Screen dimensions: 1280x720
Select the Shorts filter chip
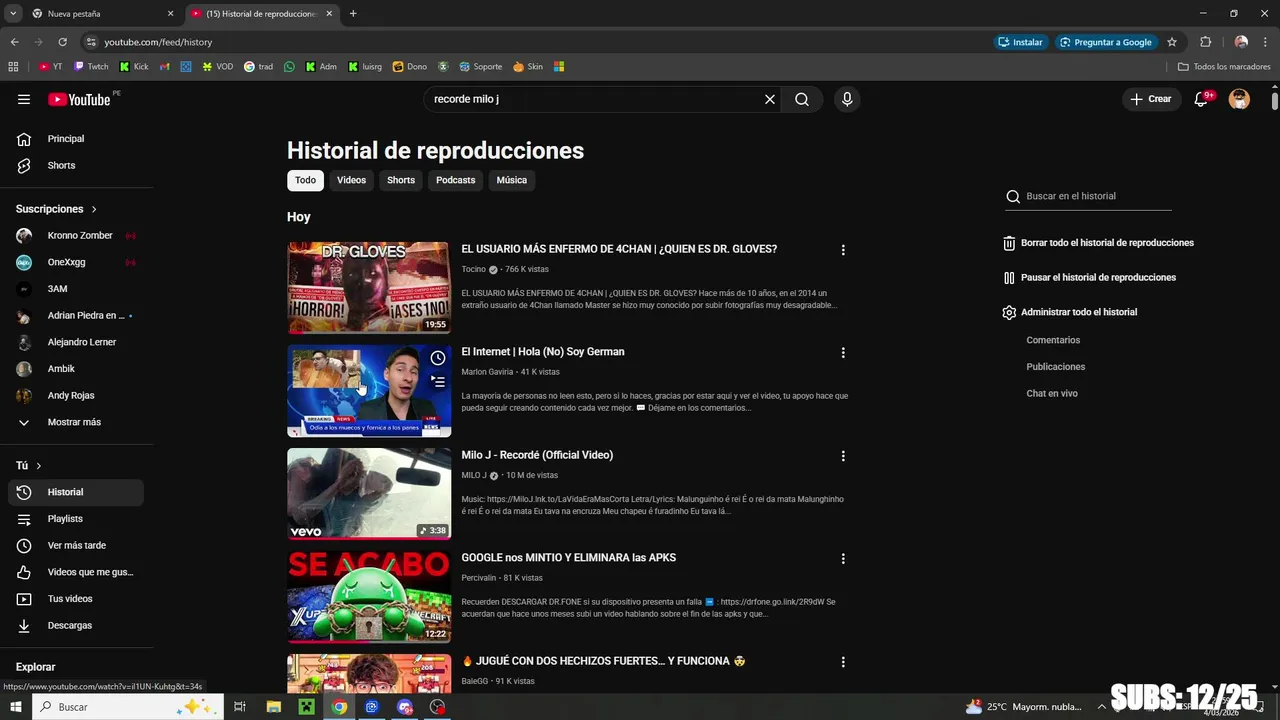tap(401, 180)
